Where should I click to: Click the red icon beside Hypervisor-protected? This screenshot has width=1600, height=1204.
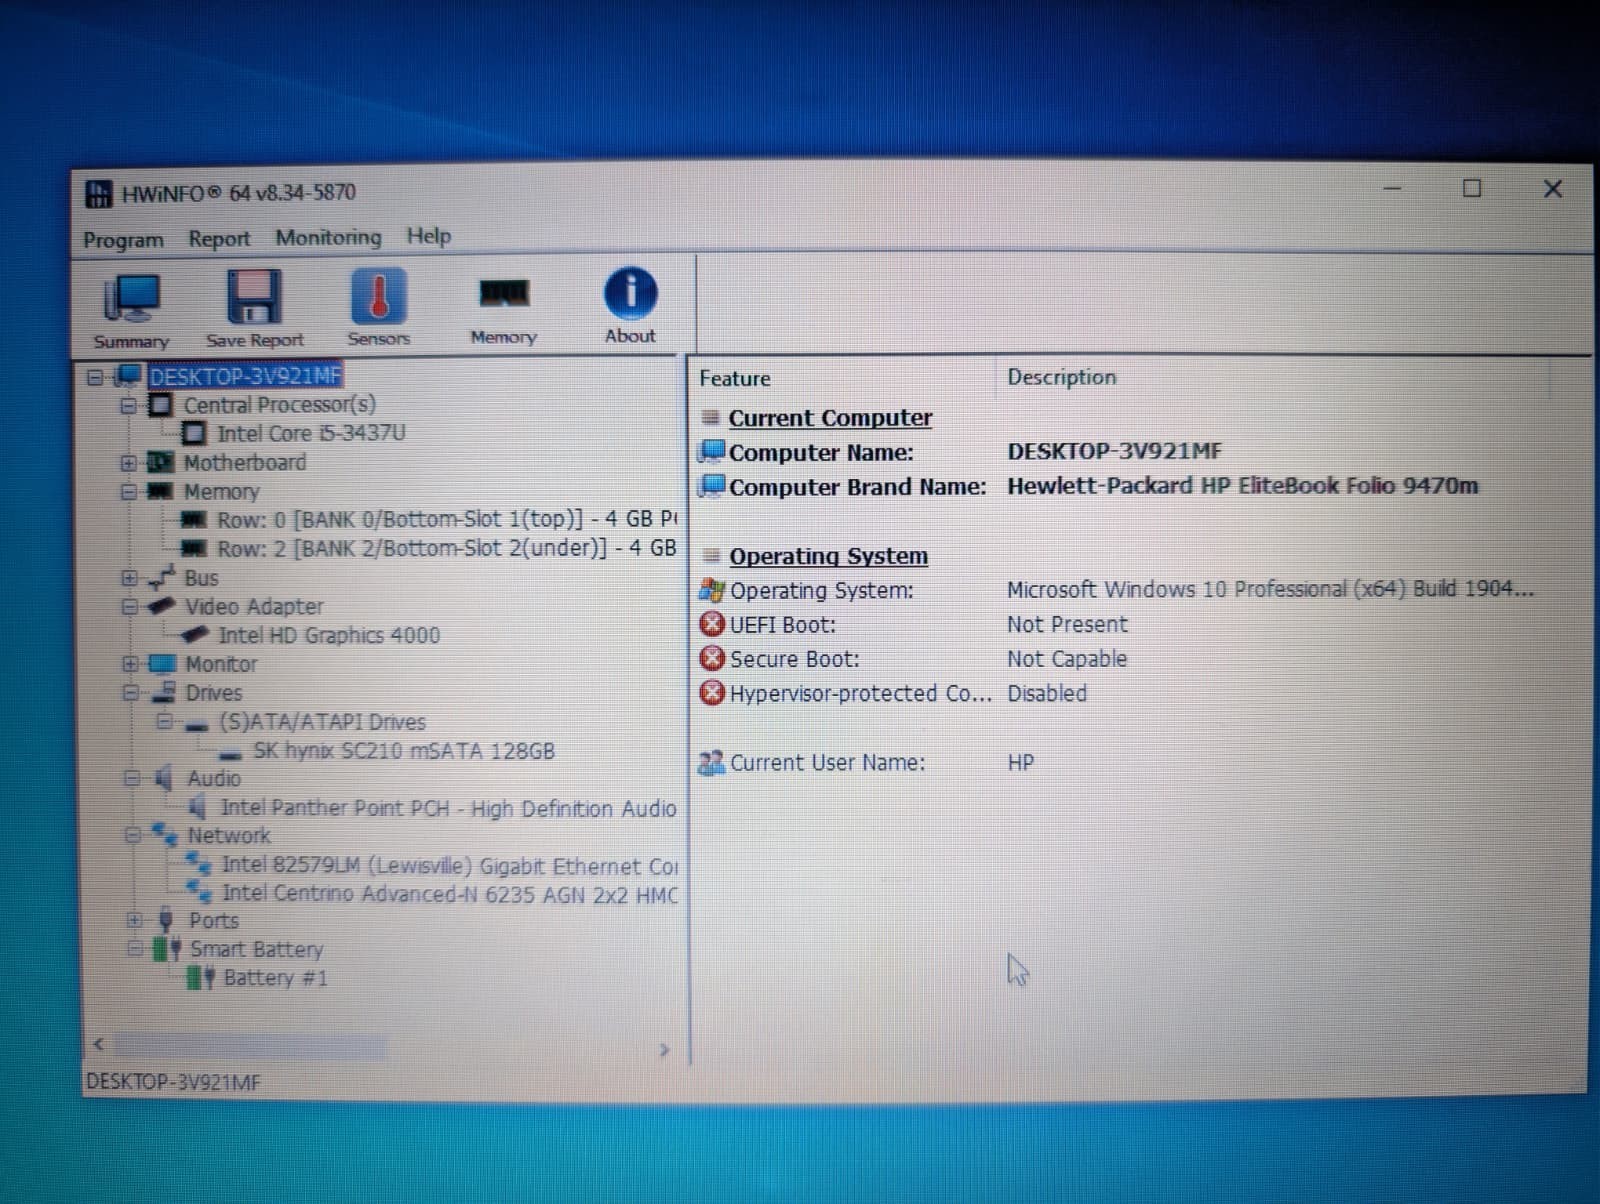(x=712, y=693)
